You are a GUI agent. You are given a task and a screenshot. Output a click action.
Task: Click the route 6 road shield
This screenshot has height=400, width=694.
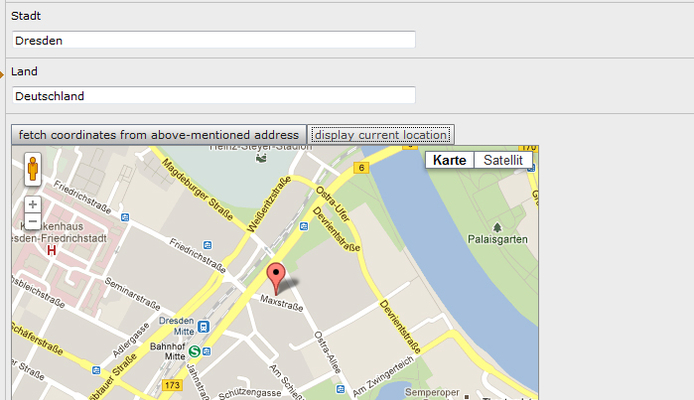[x=361, y=168]
